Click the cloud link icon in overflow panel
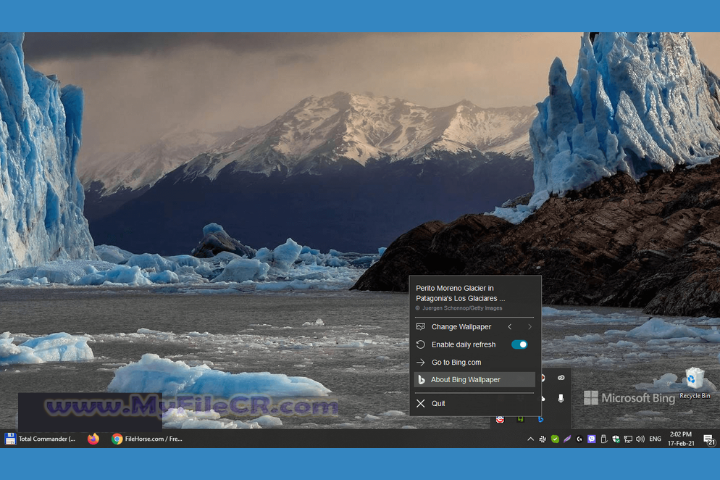Screen dimensions: 720x480 (x=561, y=378)
